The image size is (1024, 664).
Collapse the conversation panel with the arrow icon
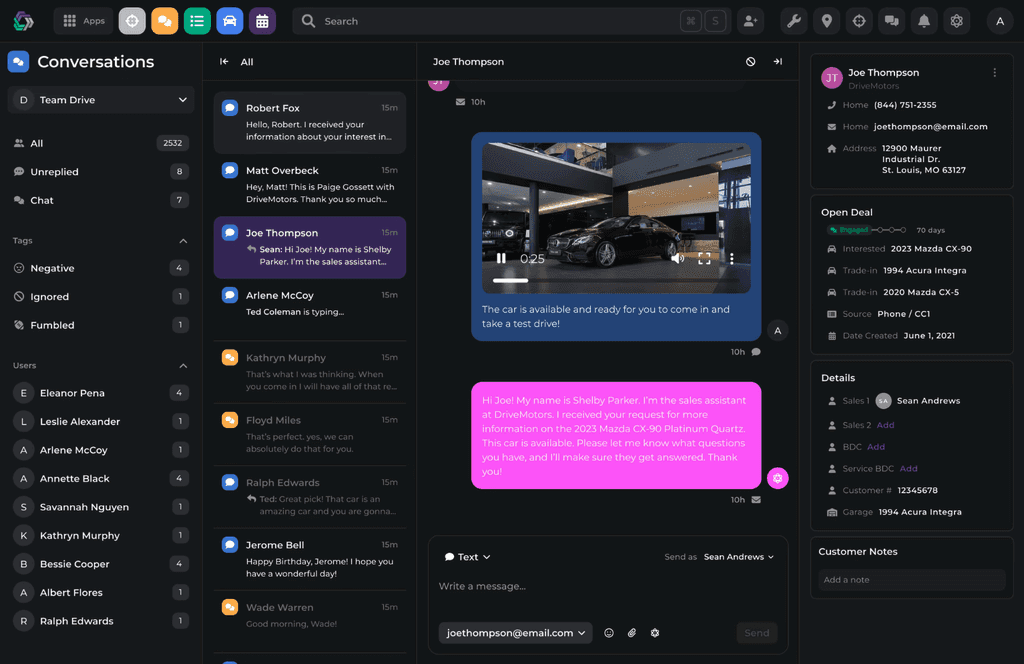click(778, 61)
